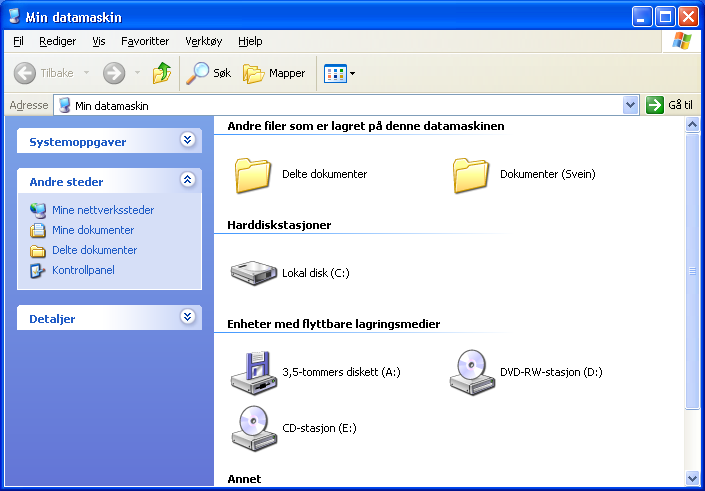Click the vertical scrollbar thumb
The height and width of the screenshot is (491, 705).
[x=692, y=271]
